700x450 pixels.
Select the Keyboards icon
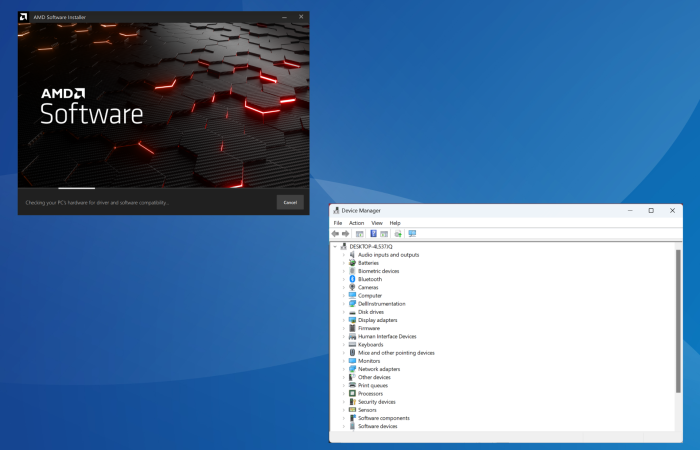[x=352, y=344]
